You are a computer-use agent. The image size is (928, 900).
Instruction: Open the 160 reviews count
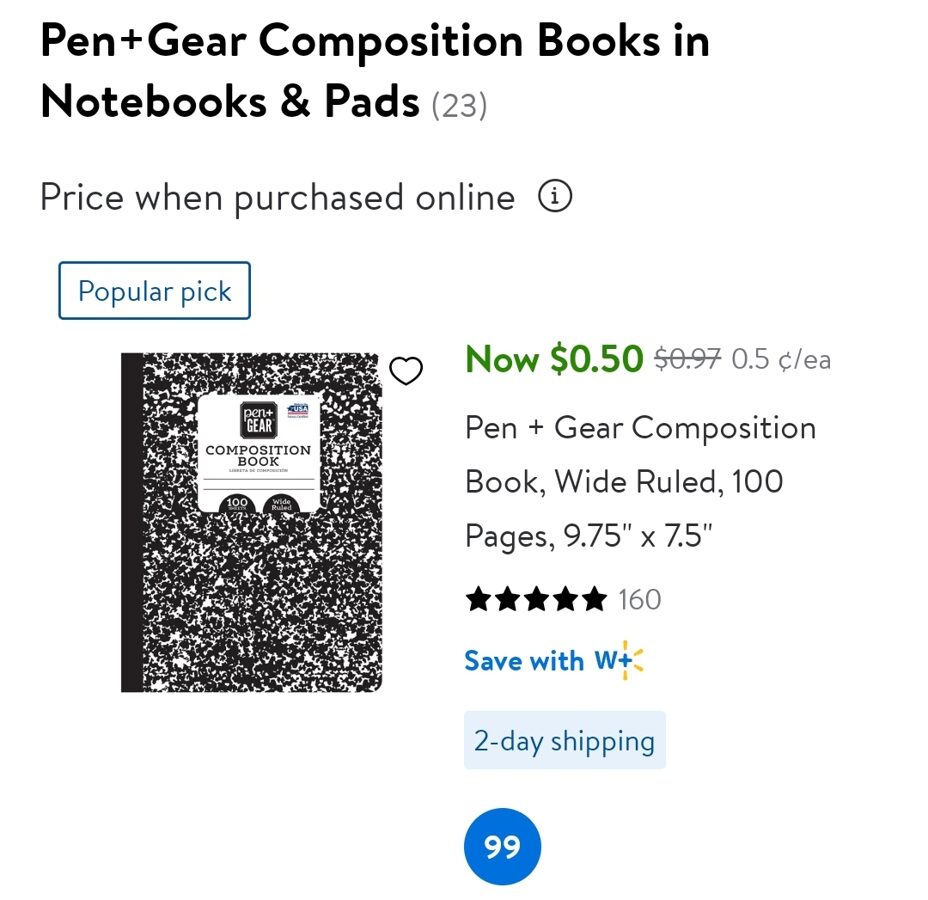(640, 599)
